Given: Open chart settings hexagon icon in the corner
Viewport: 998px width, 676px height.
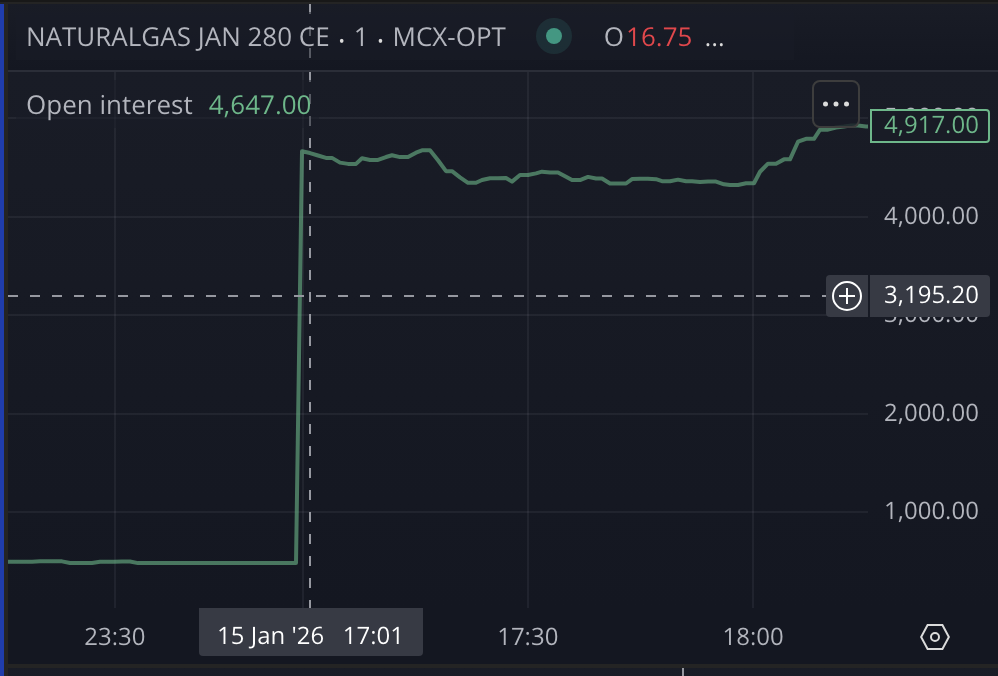Looking at the screenshot, I should [935, 636].
